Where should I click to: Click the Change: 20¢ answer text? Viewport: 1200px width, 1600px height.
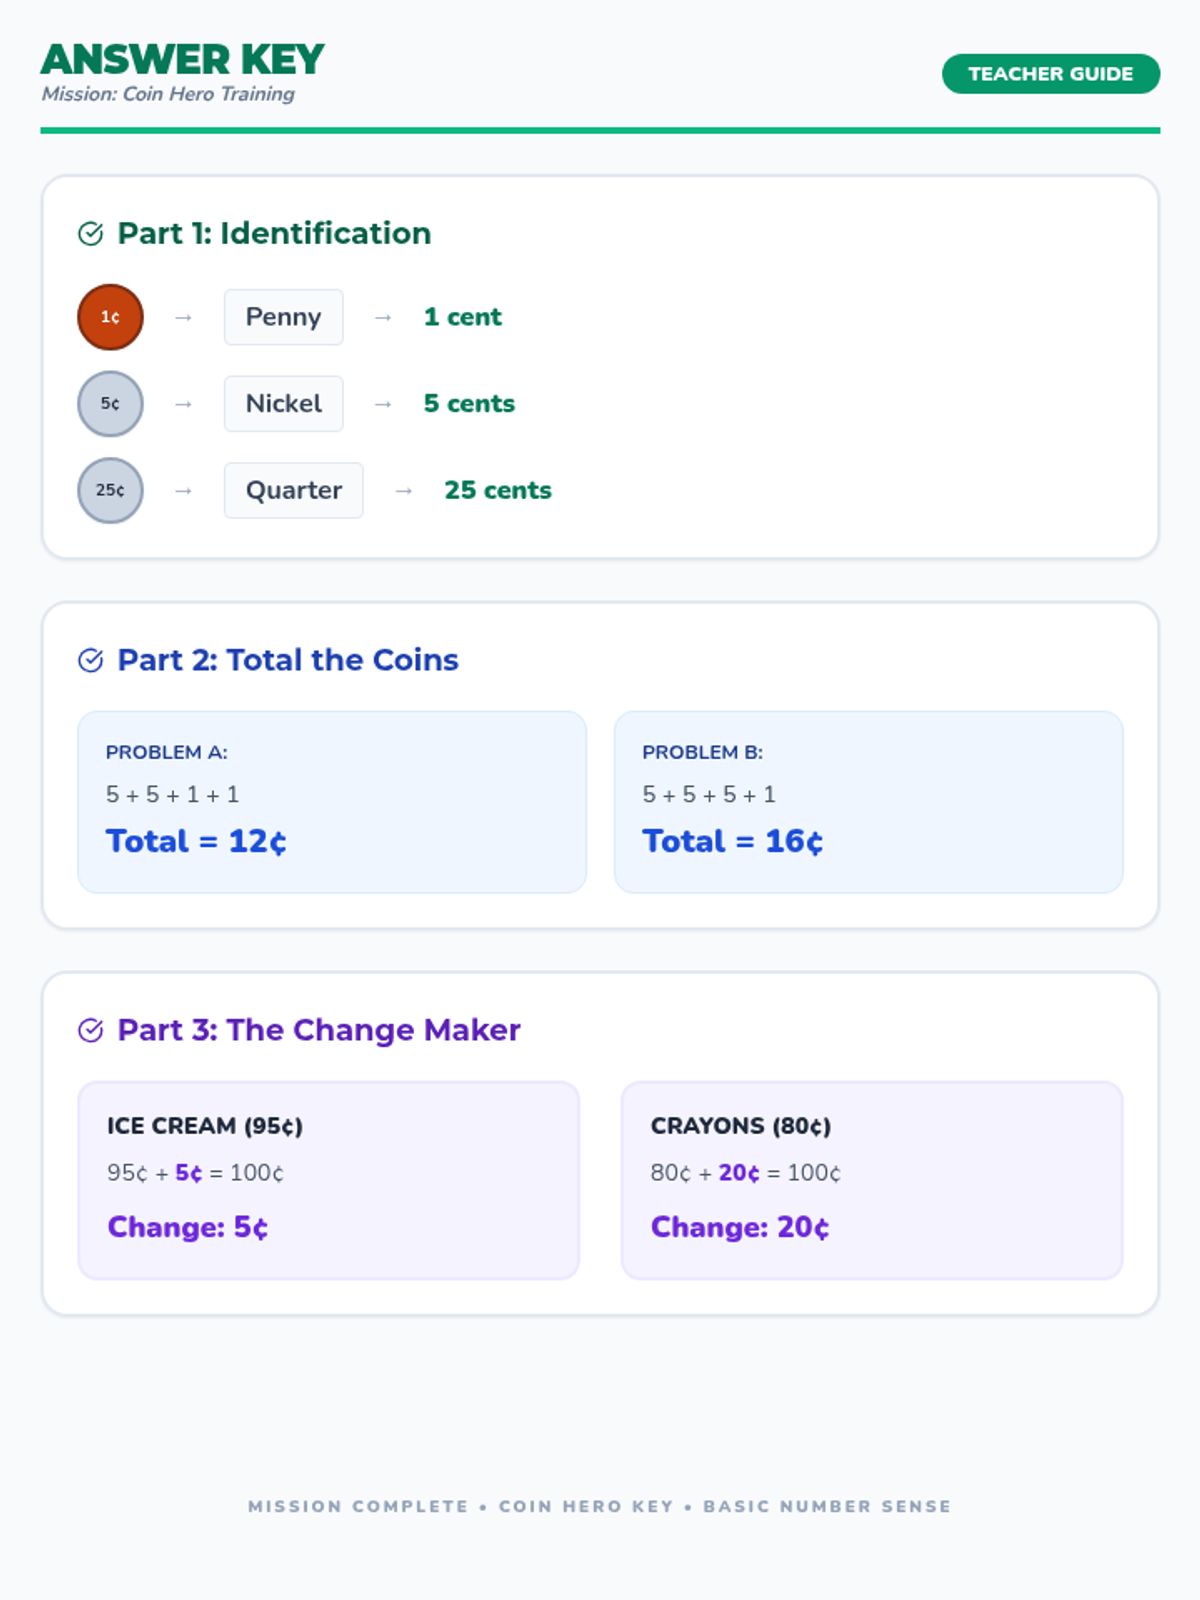tap(740, 1227)
